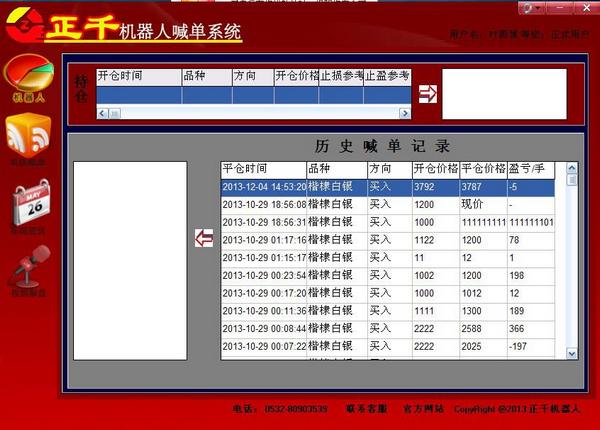
Task: Click the profit value 366
Action: (531, 329)
